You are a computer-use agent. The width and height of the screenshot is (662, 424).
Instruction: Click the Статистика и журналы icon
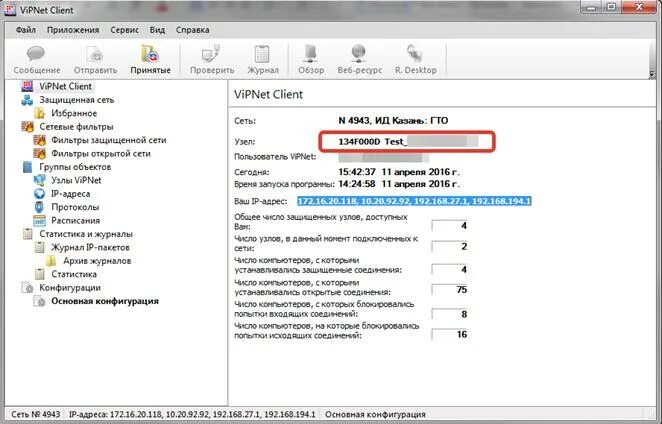tap(27, 234)
